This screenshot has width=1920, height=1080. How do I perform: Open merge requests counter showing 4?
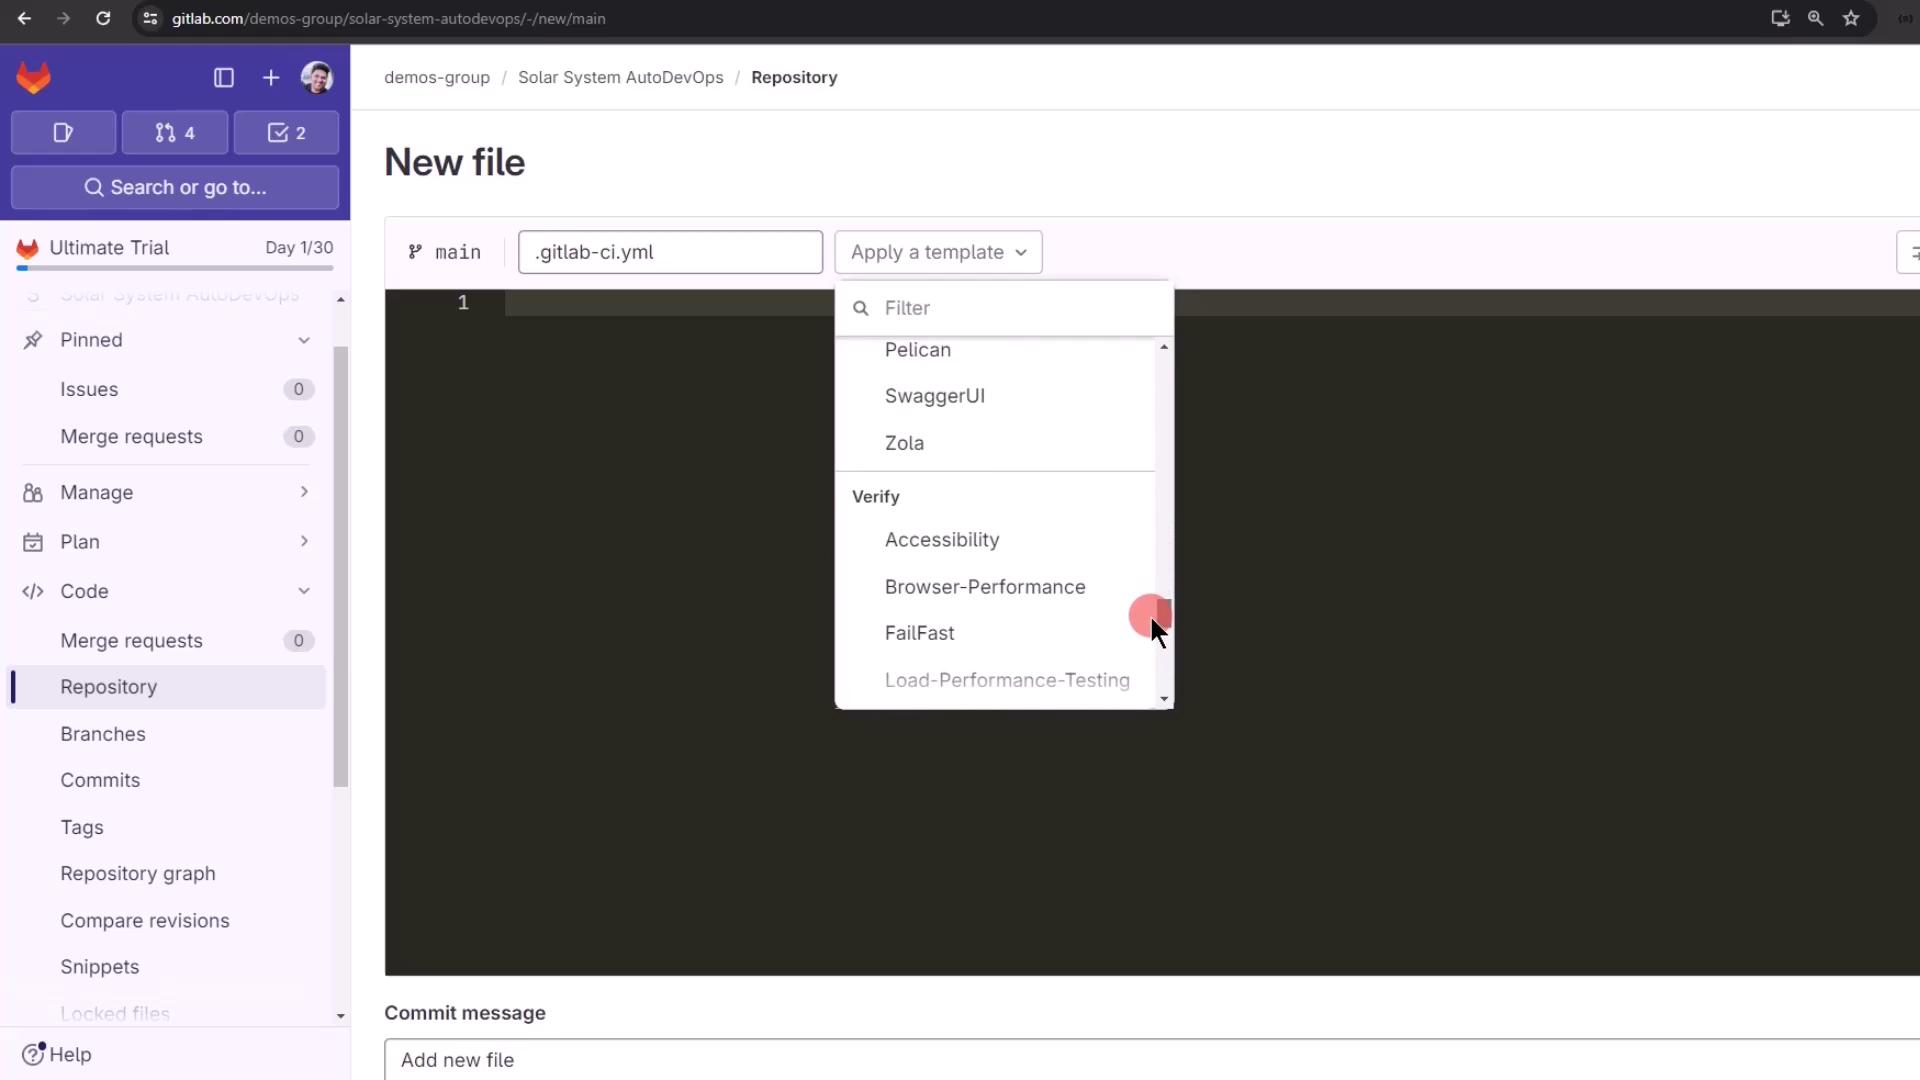(175, 133)
